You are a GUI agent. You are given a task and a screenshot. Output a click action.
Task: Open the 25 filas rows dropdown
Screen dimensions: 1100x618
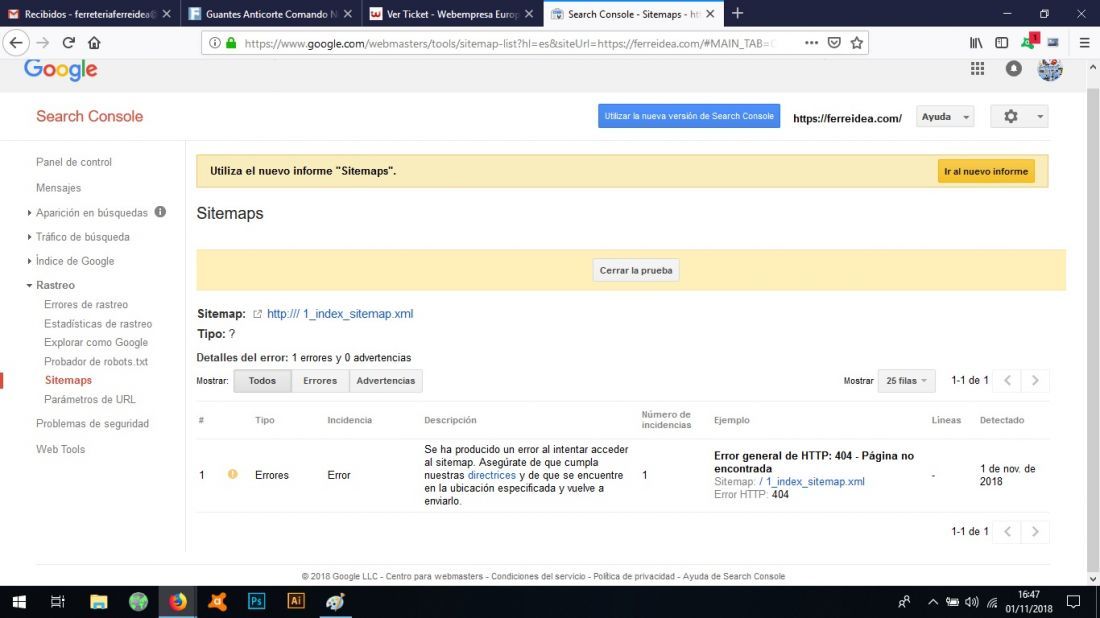(906, 380)
